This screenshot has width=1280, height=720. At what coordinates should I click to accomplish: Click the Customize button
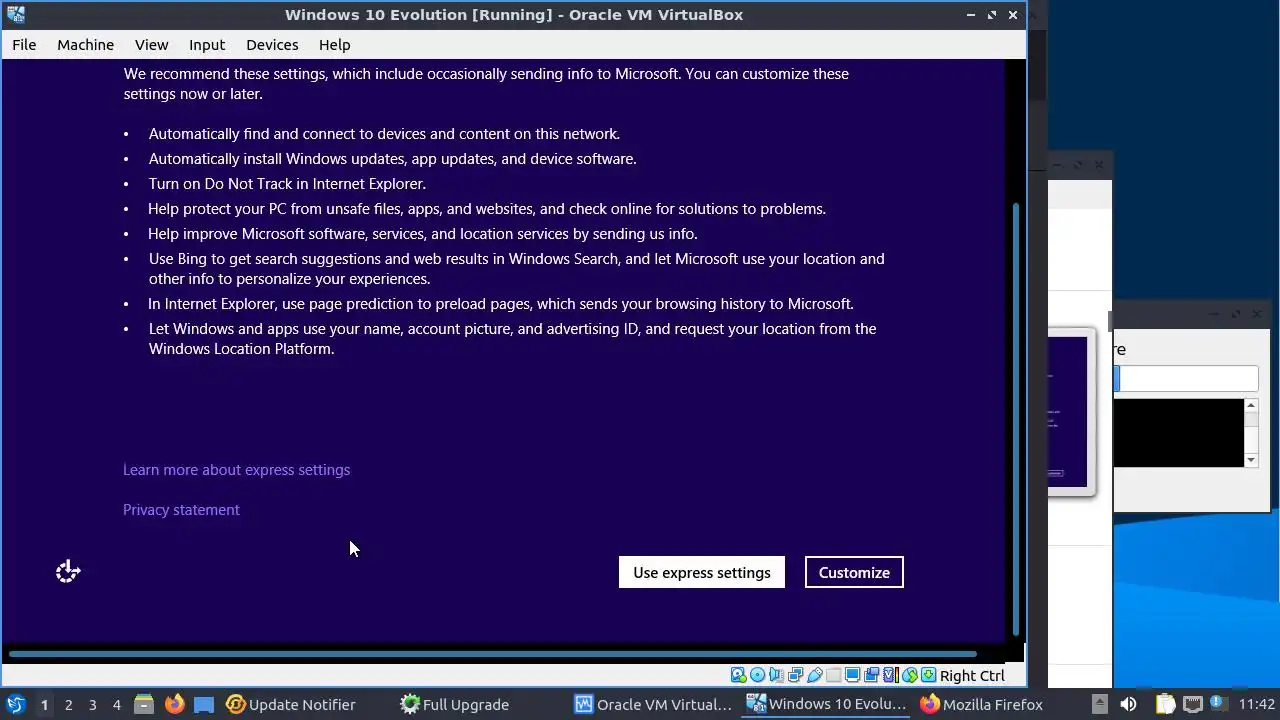pos(854,572)
